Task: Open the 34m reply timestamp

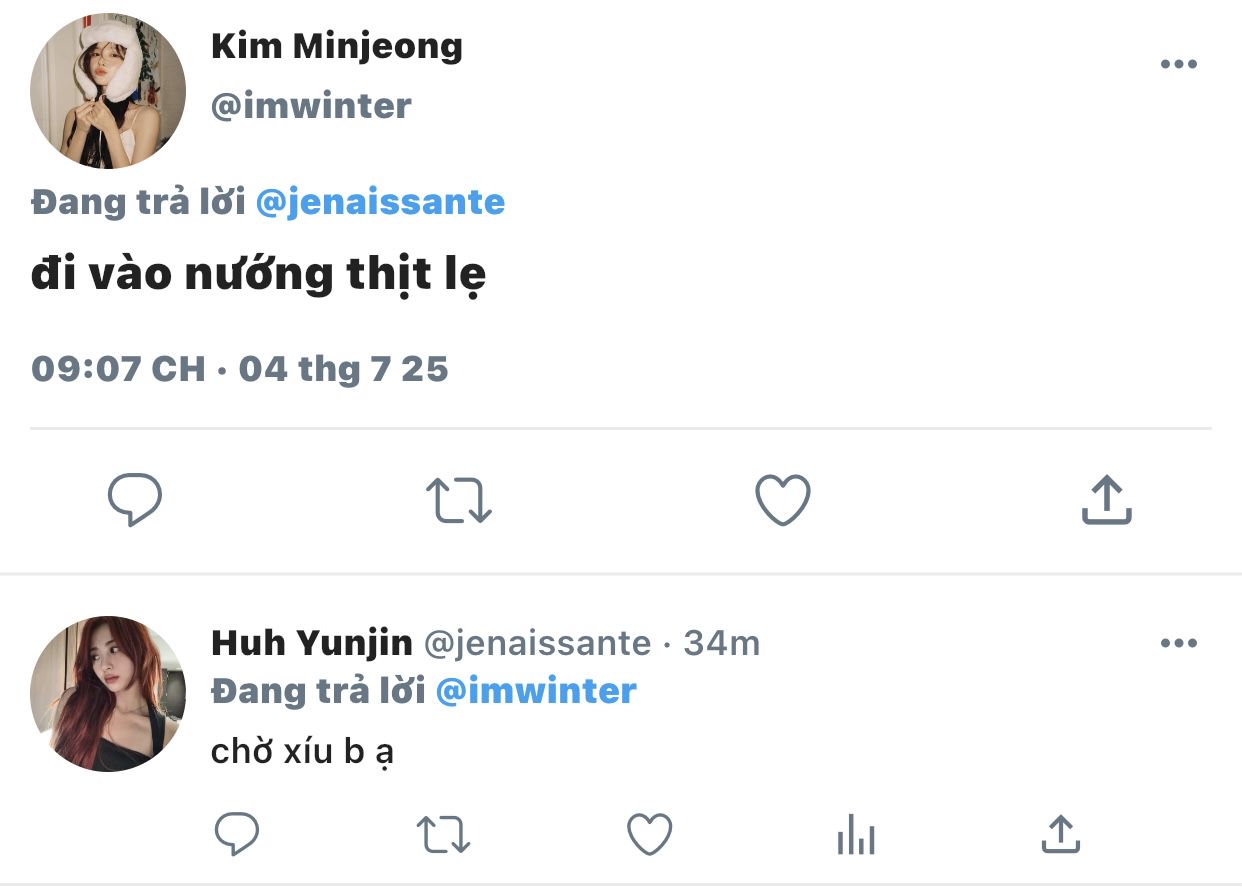Action: click(x=721, y=643)
